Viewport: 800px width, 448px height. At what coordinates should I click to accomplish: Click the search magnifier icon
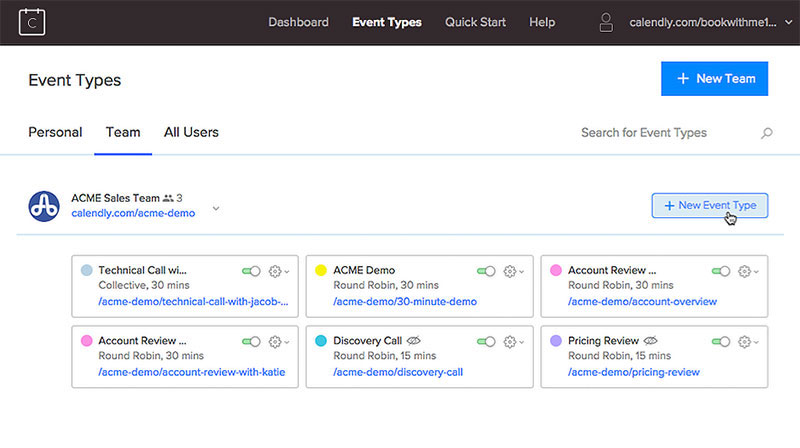pos(766,133)
